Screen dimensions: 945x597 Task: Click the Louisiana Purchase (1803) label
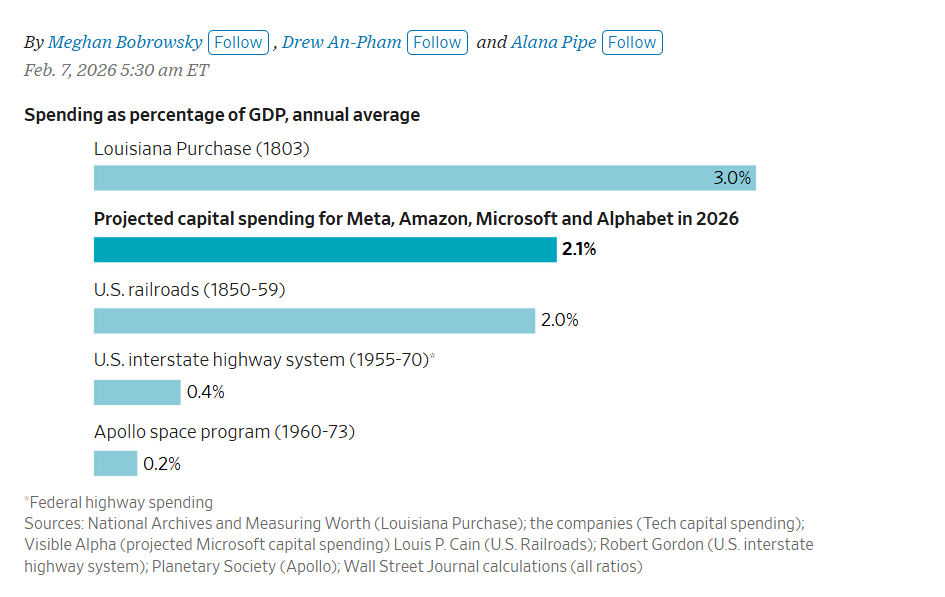pyautogui.click(x=202, y=149)
